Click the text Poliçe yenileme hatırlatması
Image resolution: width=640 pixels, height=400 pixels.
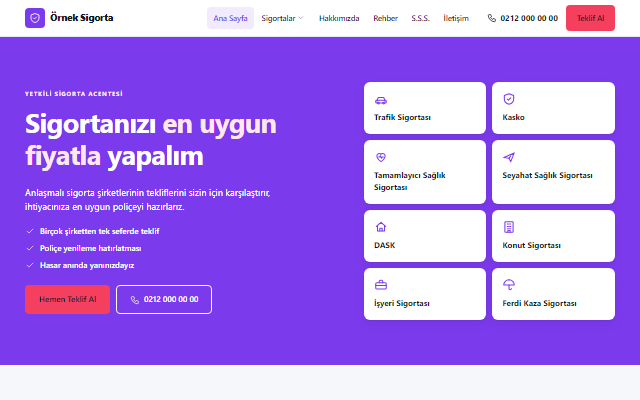click(91, 248)
